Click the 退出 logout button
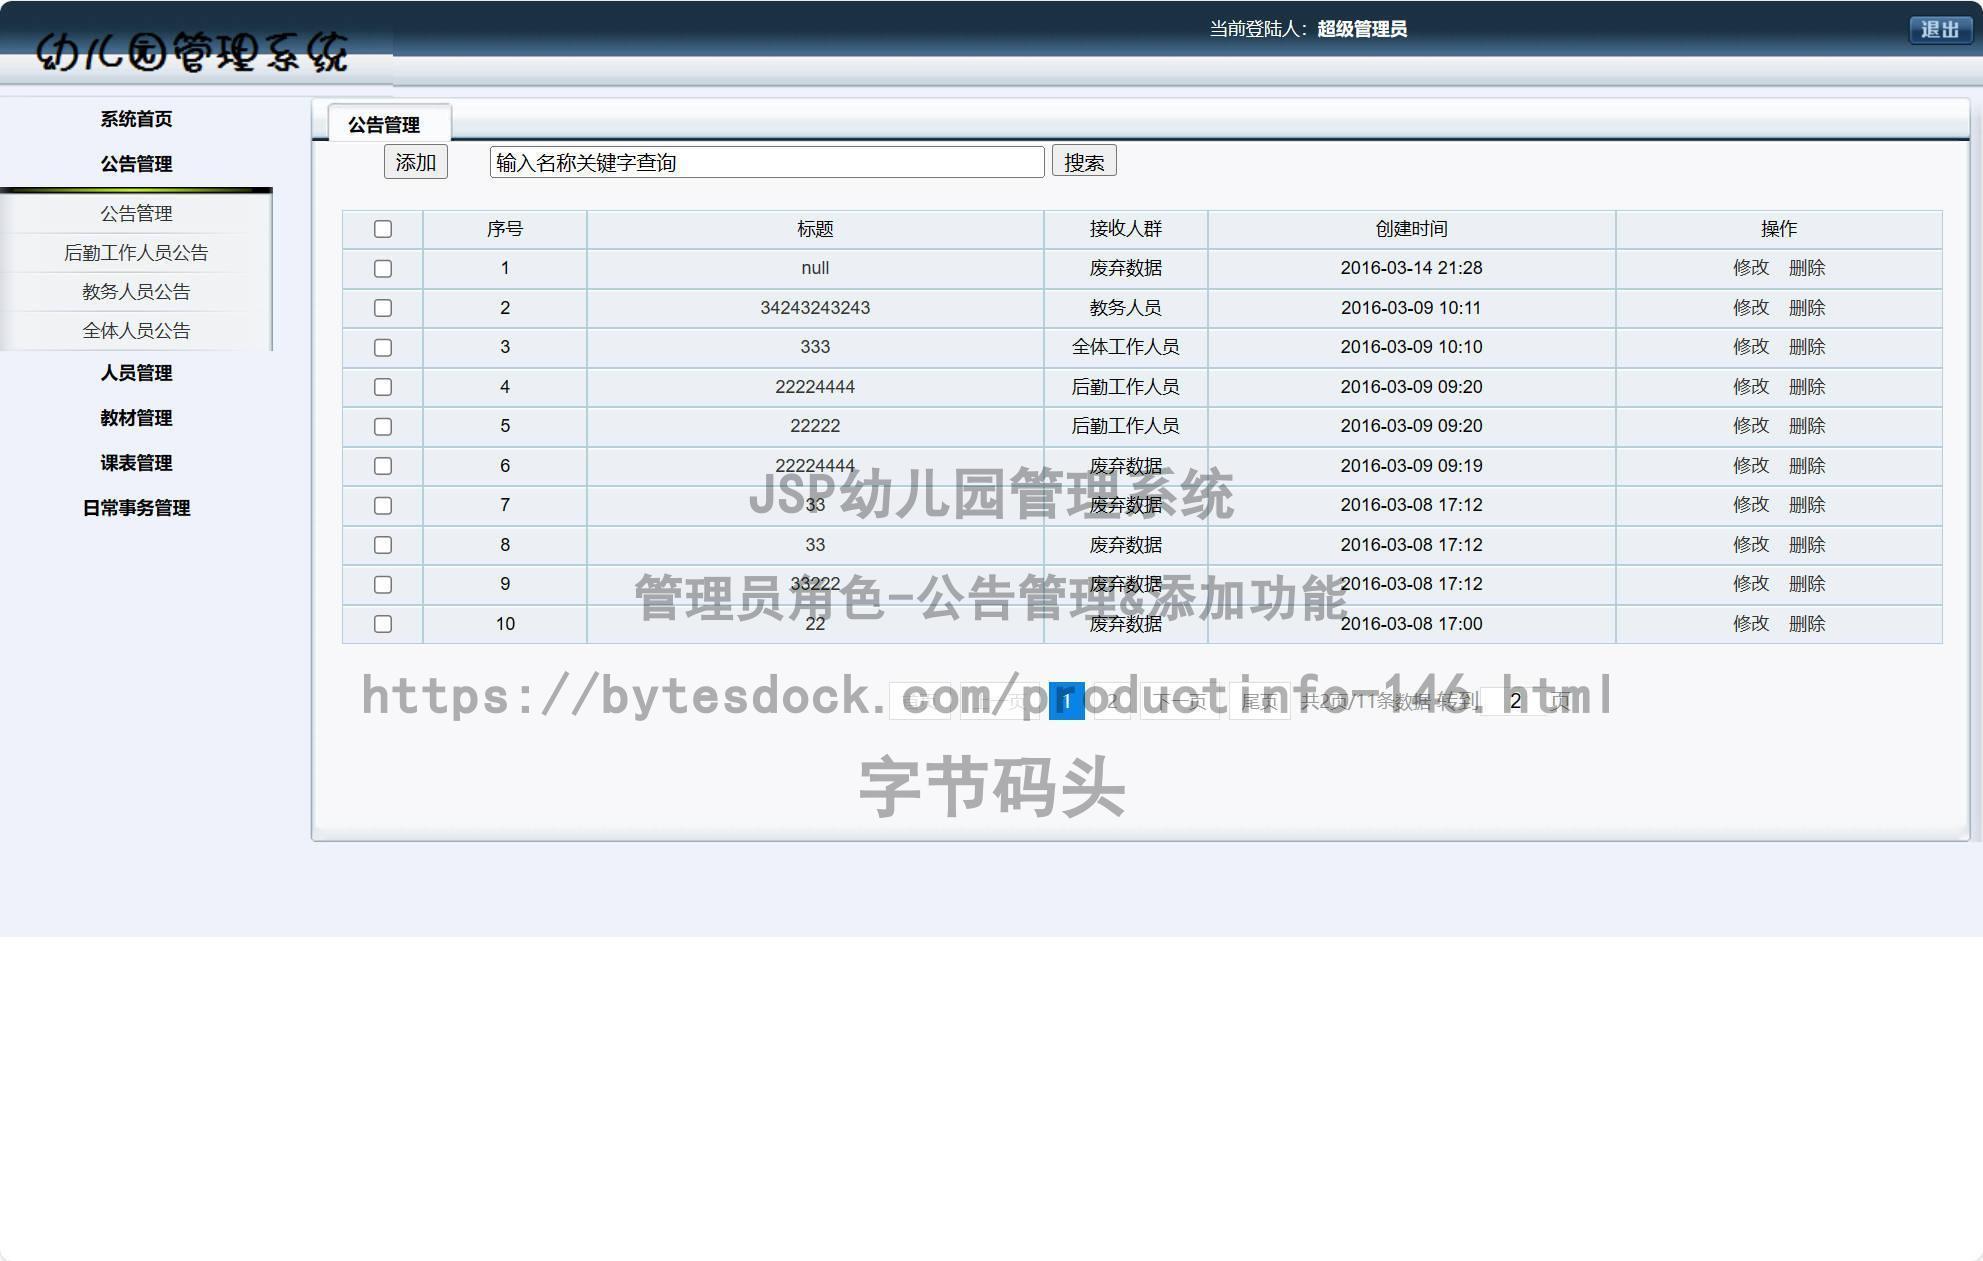Viewport: 1983px width, 1261px height. pos(1939,30)
